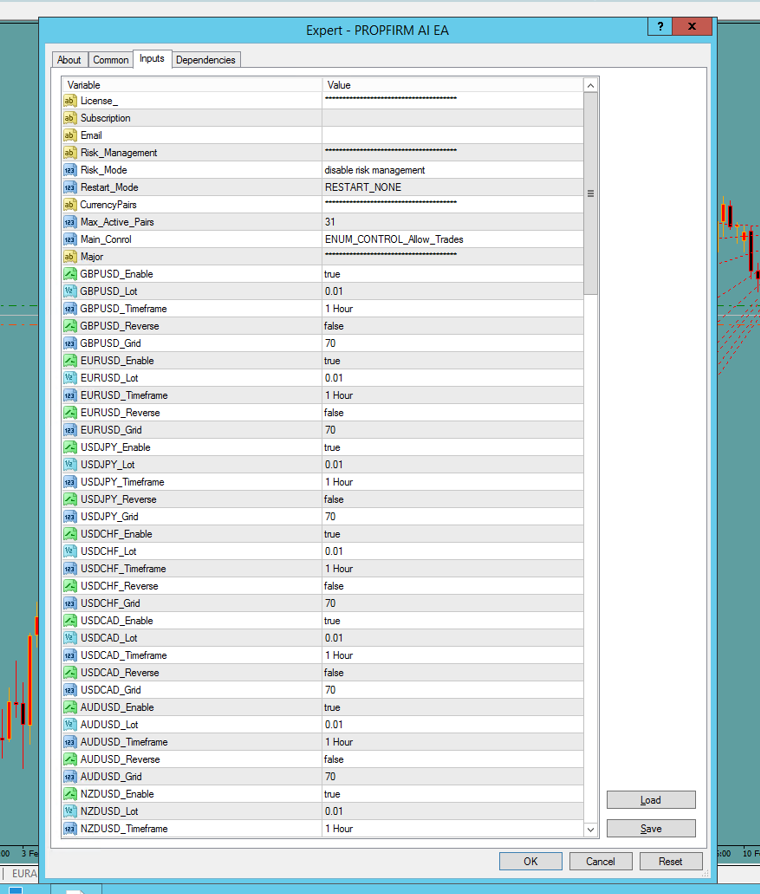Screen dimensions: 760x894
Task: Switch to the Common tab
Action: [x=111, y=60]
